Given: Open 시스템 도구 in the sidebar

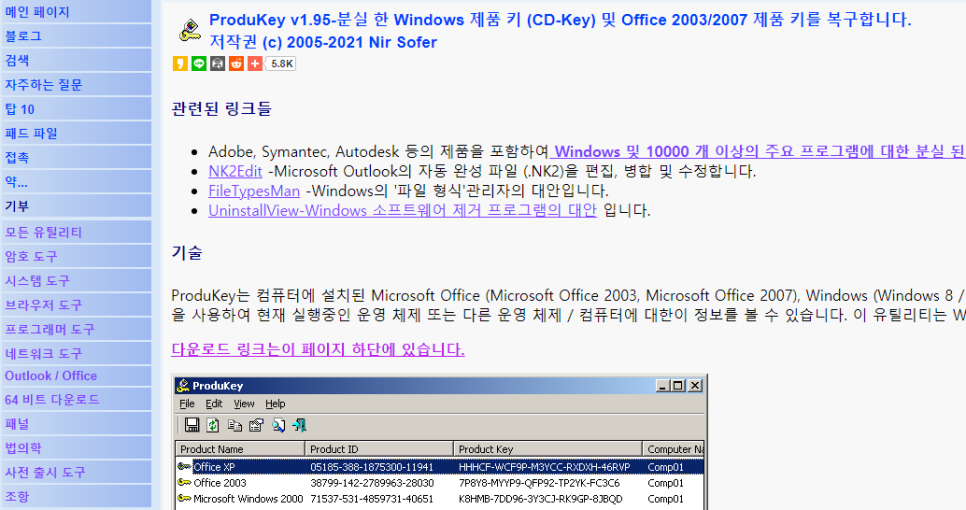Looking at the screenshot, I should [x=75, y=281].
